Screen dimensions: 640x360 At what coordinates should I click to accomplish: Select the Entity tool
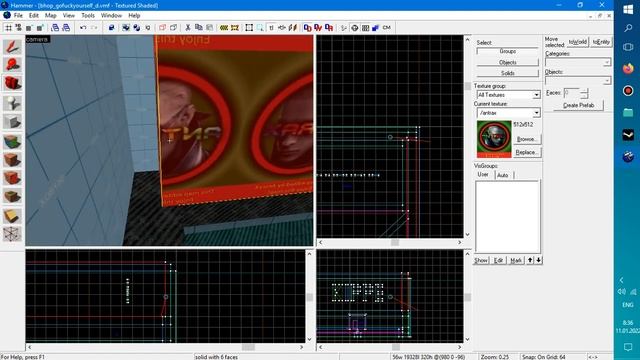tap(12, 102)
